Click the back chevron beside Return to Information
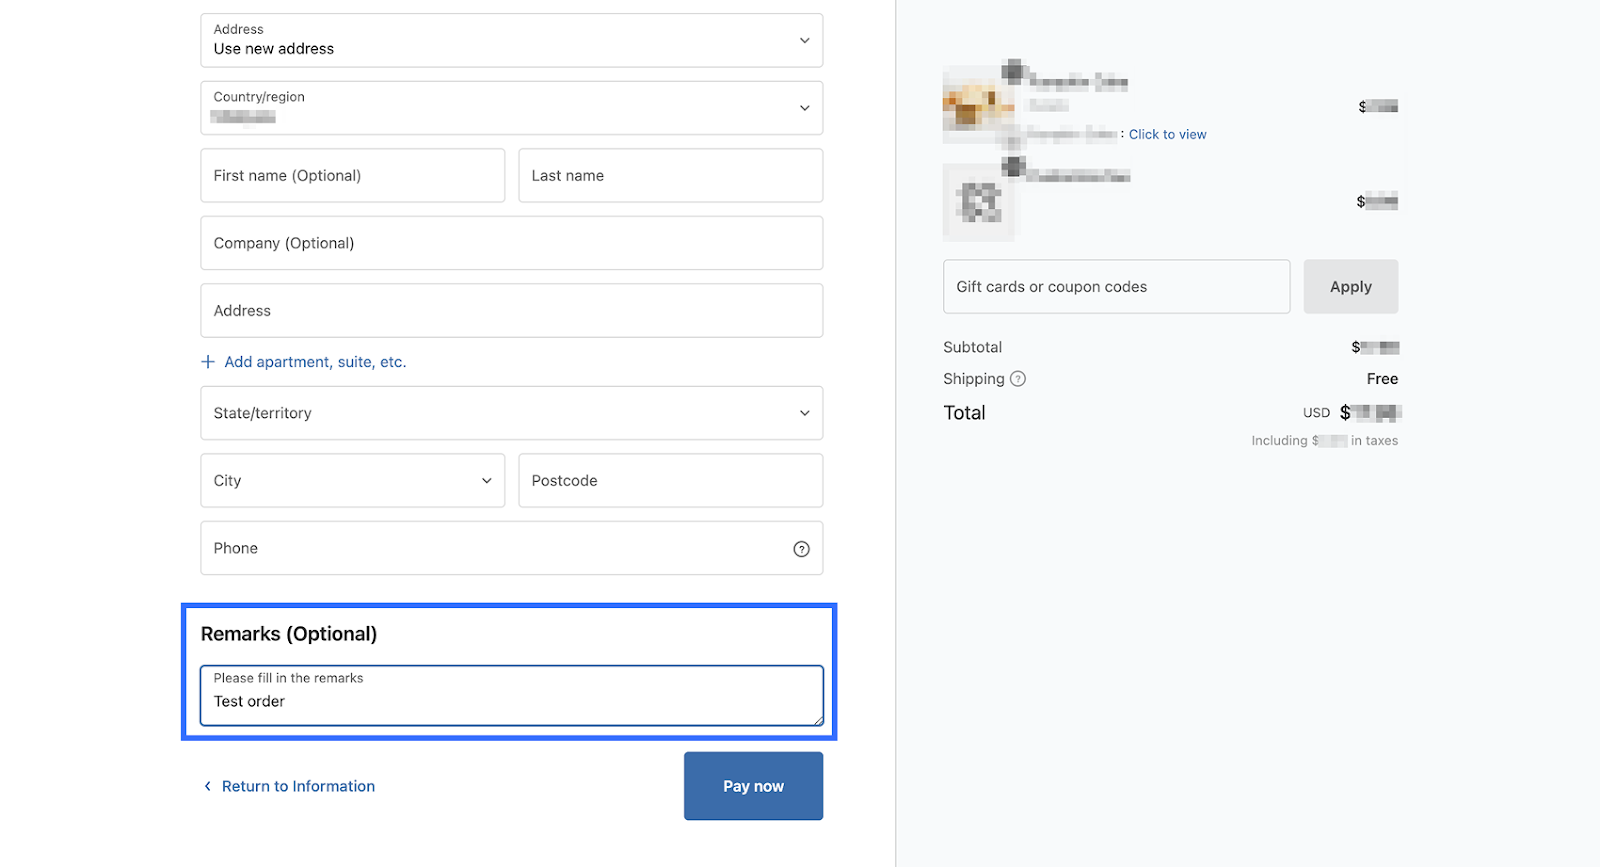This screenshot has width=1600, height=868. (208, 787)
